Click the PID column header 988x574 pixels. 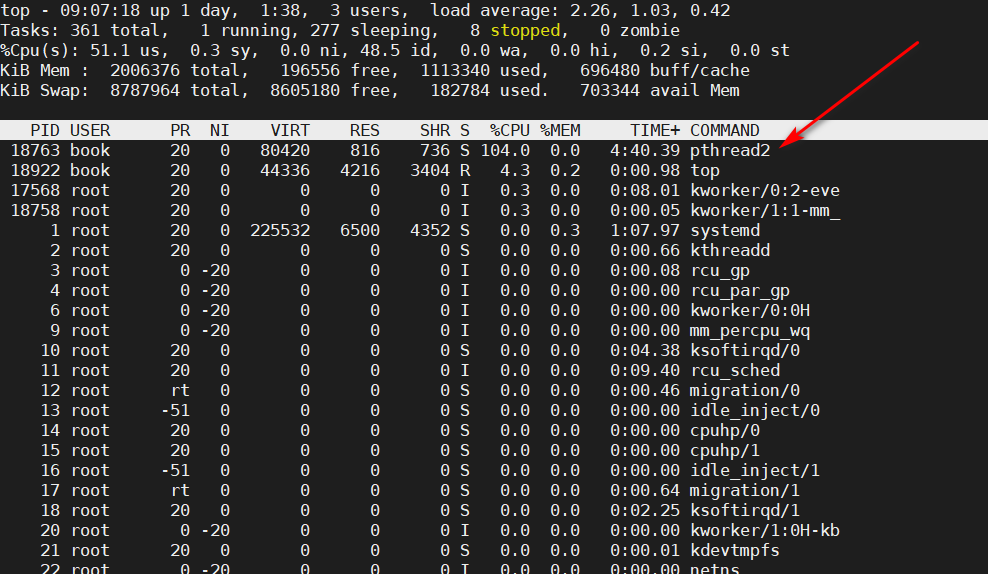pyautogui.click(x=45, y=130)
